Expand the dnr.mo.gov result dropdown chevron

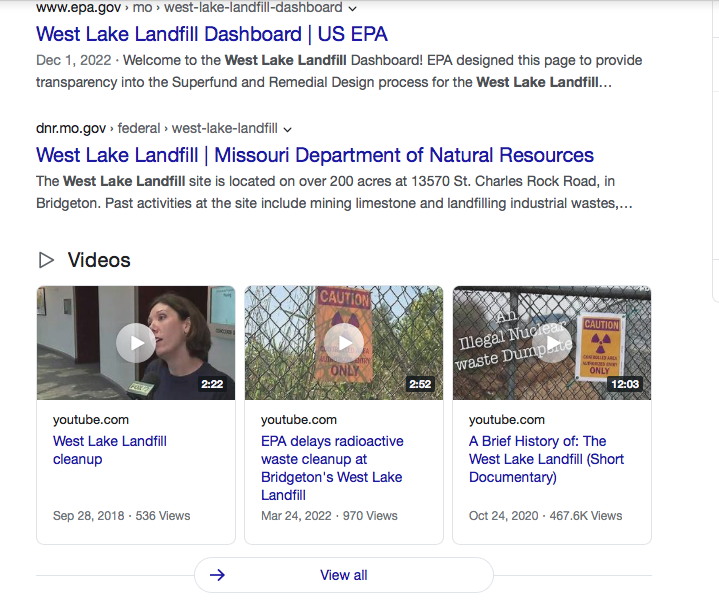click(x=288, y=129)
